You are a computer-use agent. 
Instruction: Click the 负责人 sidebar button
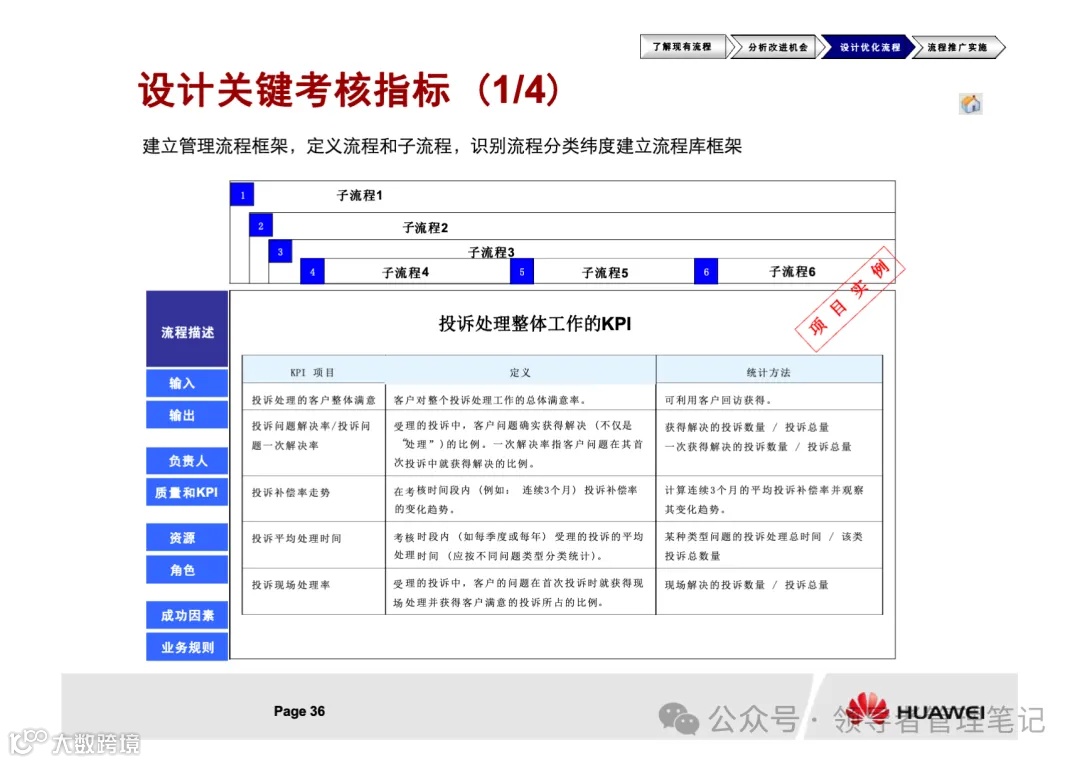pos(186,460)
